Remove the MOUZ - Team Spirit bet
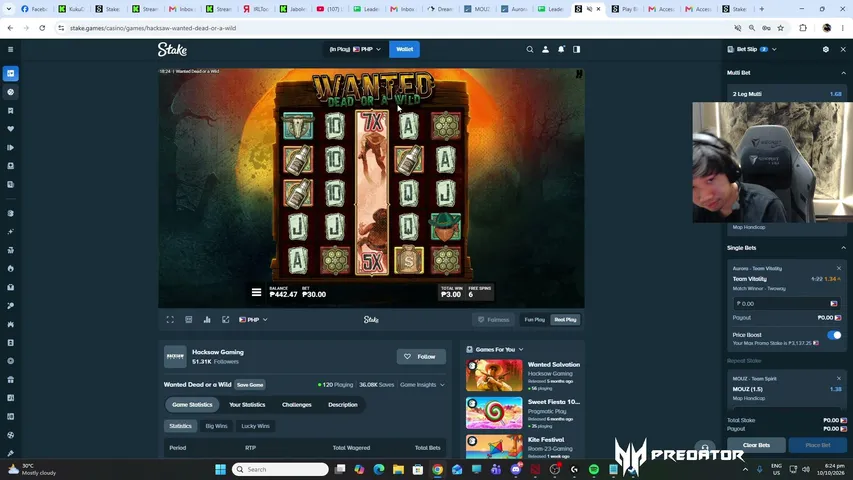Image resolution: width=853 pixels, height=480 pixels. tap(838, 379)
